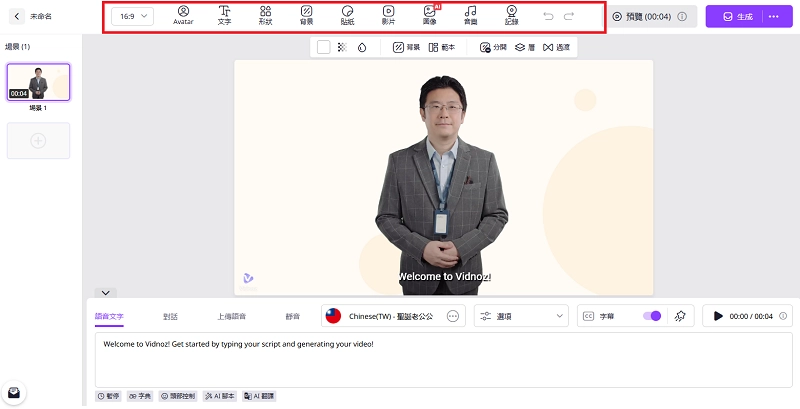Open the three-dot menu beside 生成
800x409 pixels.
point(773,16)
